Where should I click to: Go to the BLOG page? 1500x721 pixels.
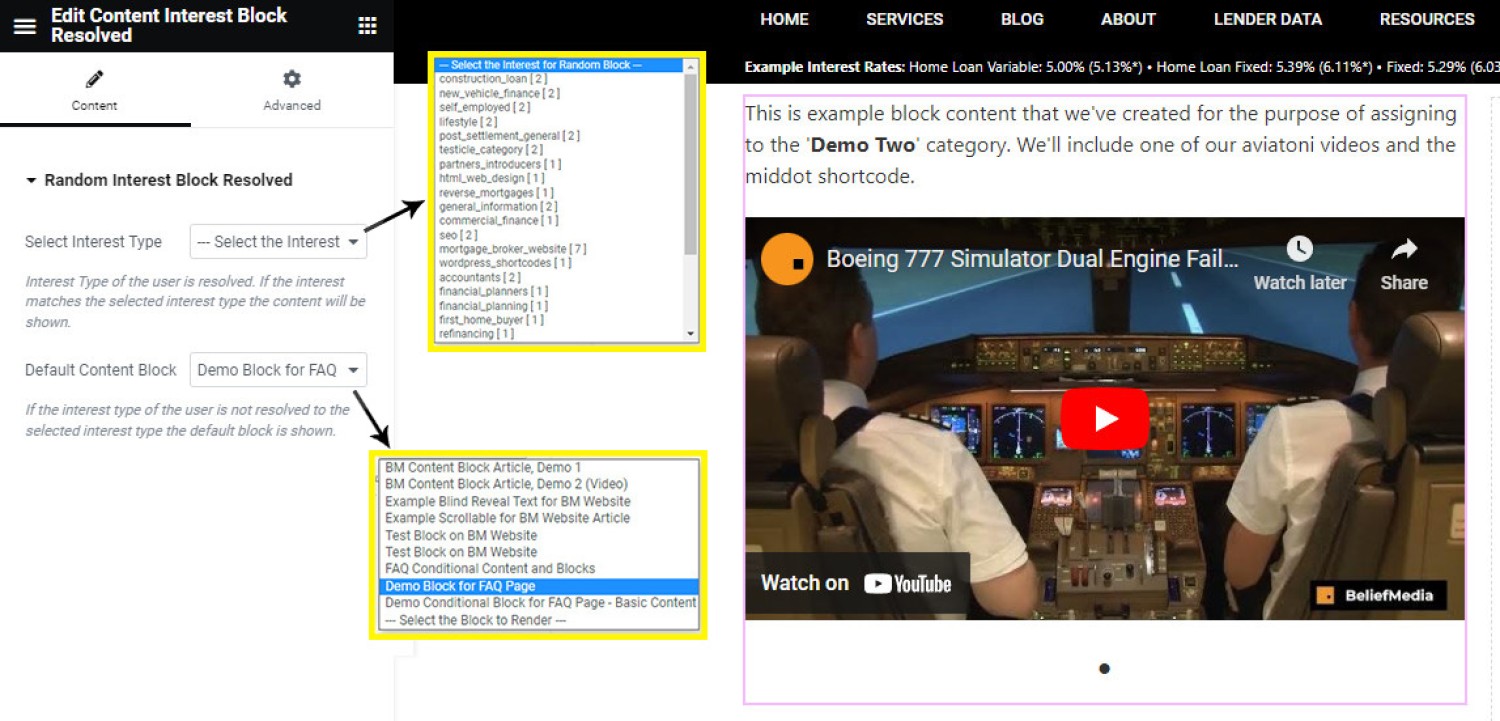pyautogui.click(x=1022, y=19)
